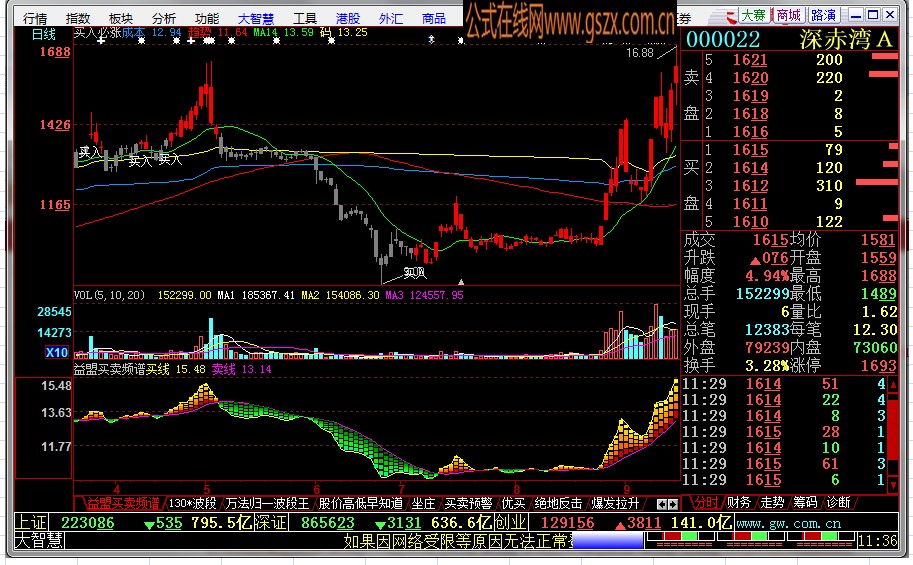Switch to 买卖预警 indicator tab

pos(468,503)
